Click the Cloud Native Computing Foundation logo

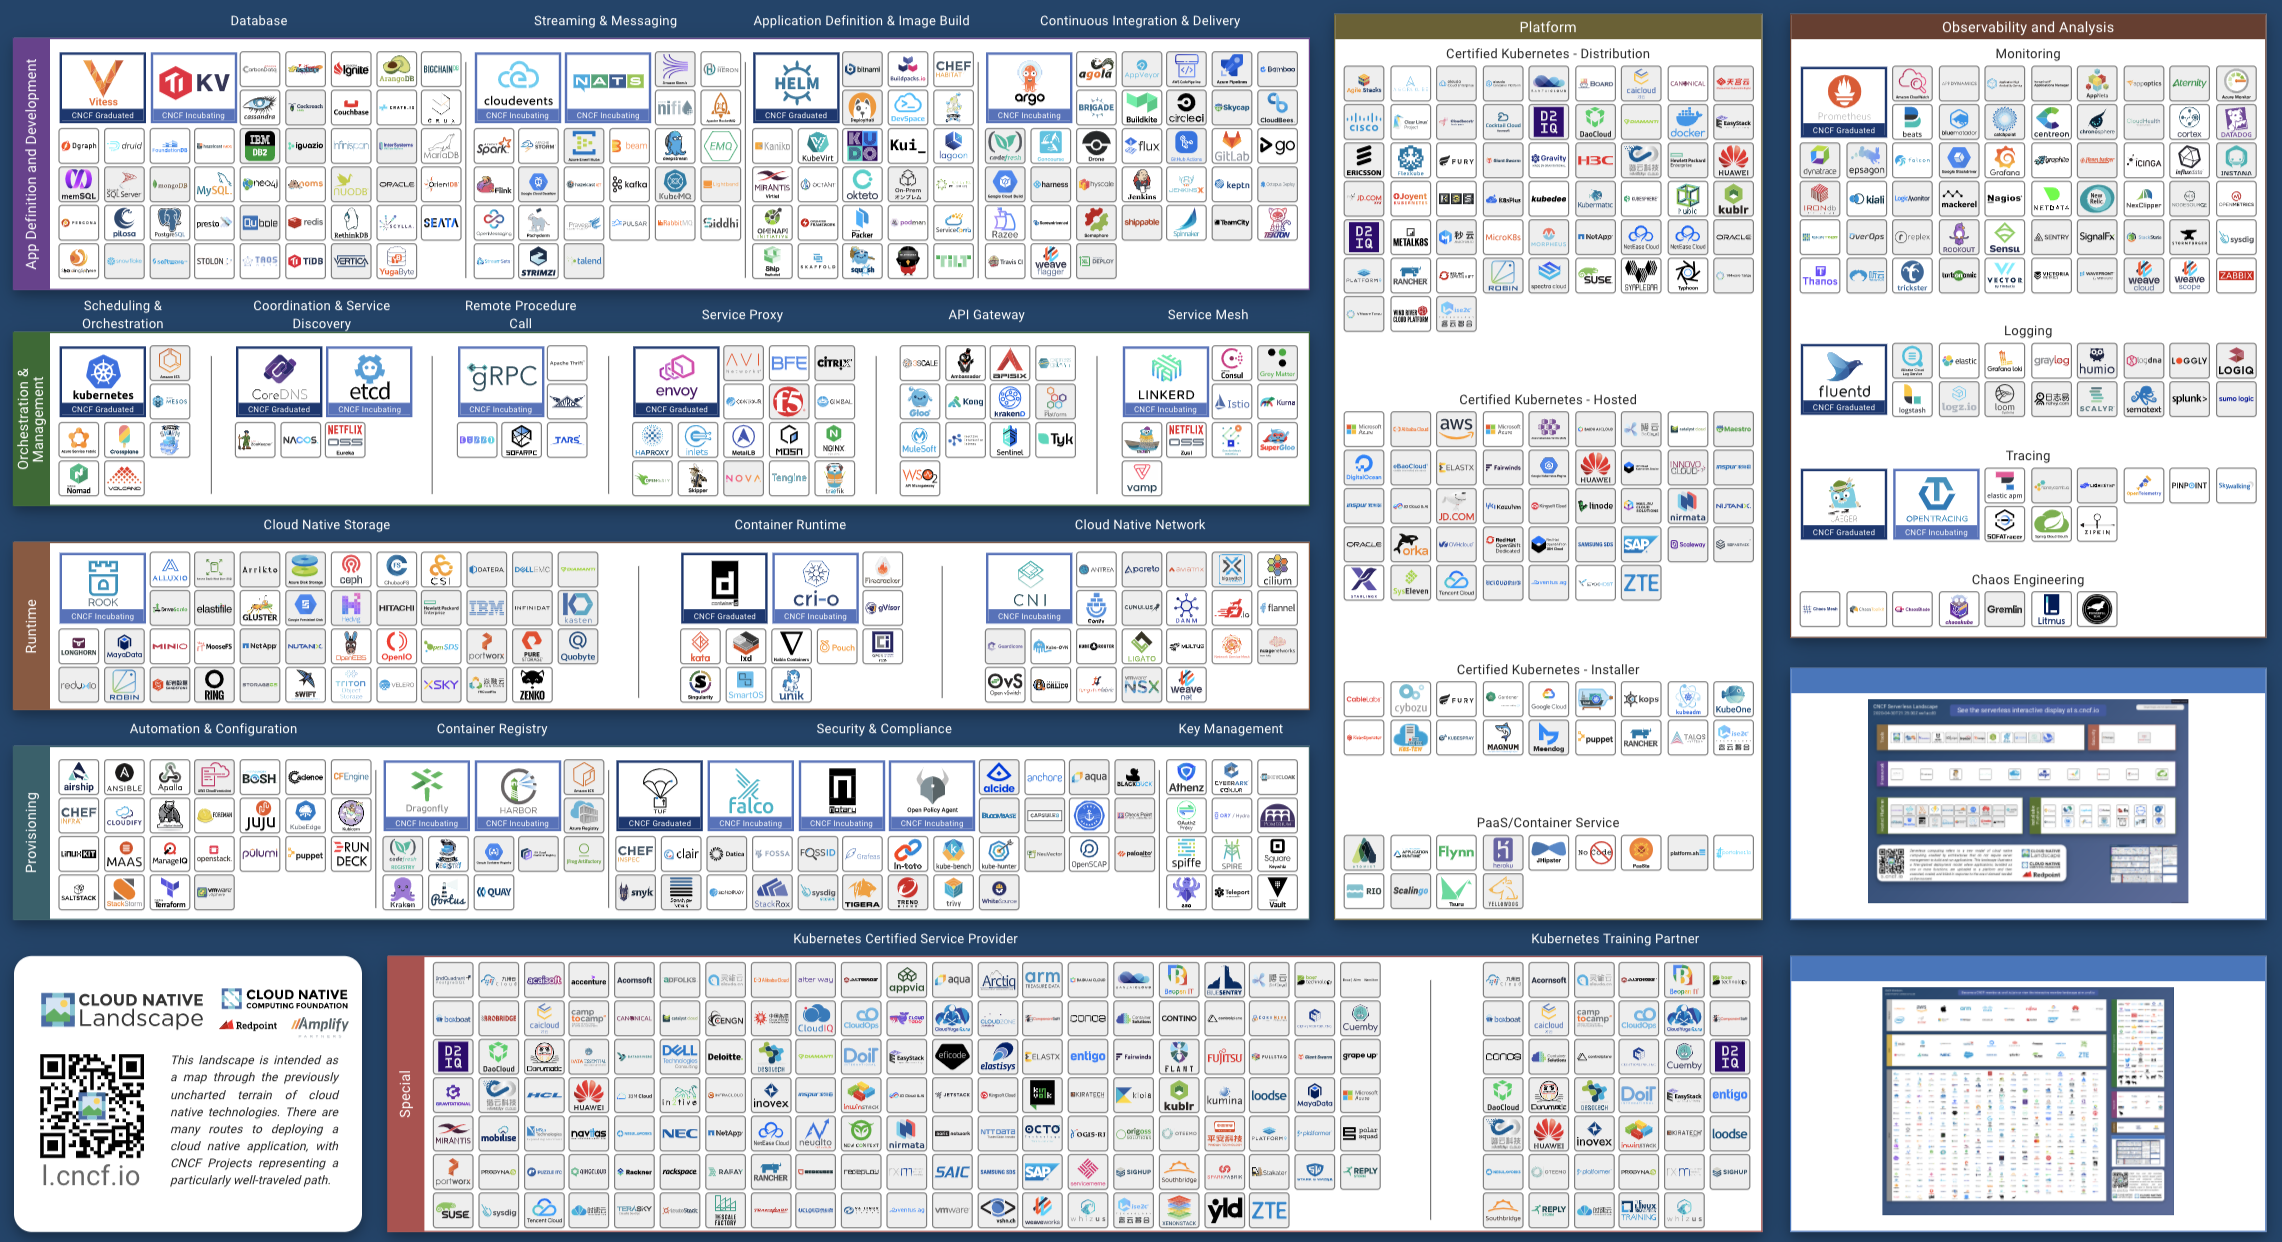tap(285, 998)
